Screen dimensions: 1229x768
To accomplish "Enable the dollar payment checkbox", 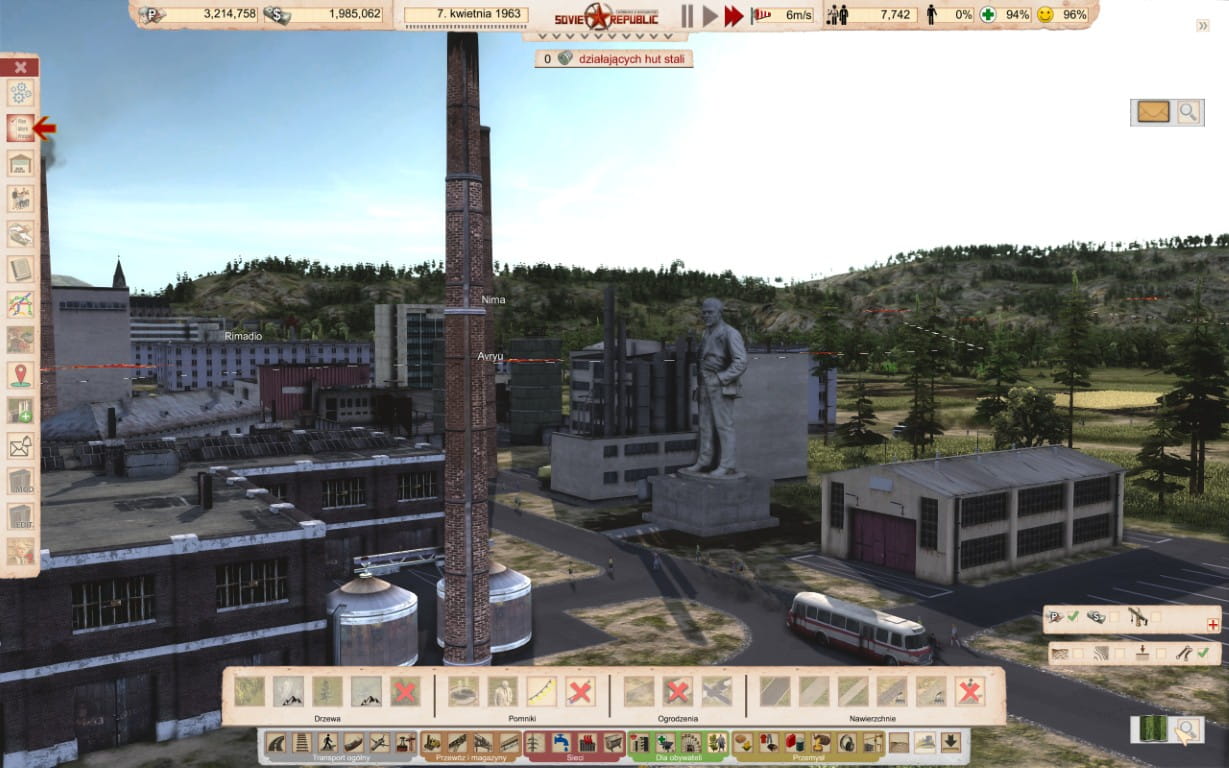I will click(1114, 618).
